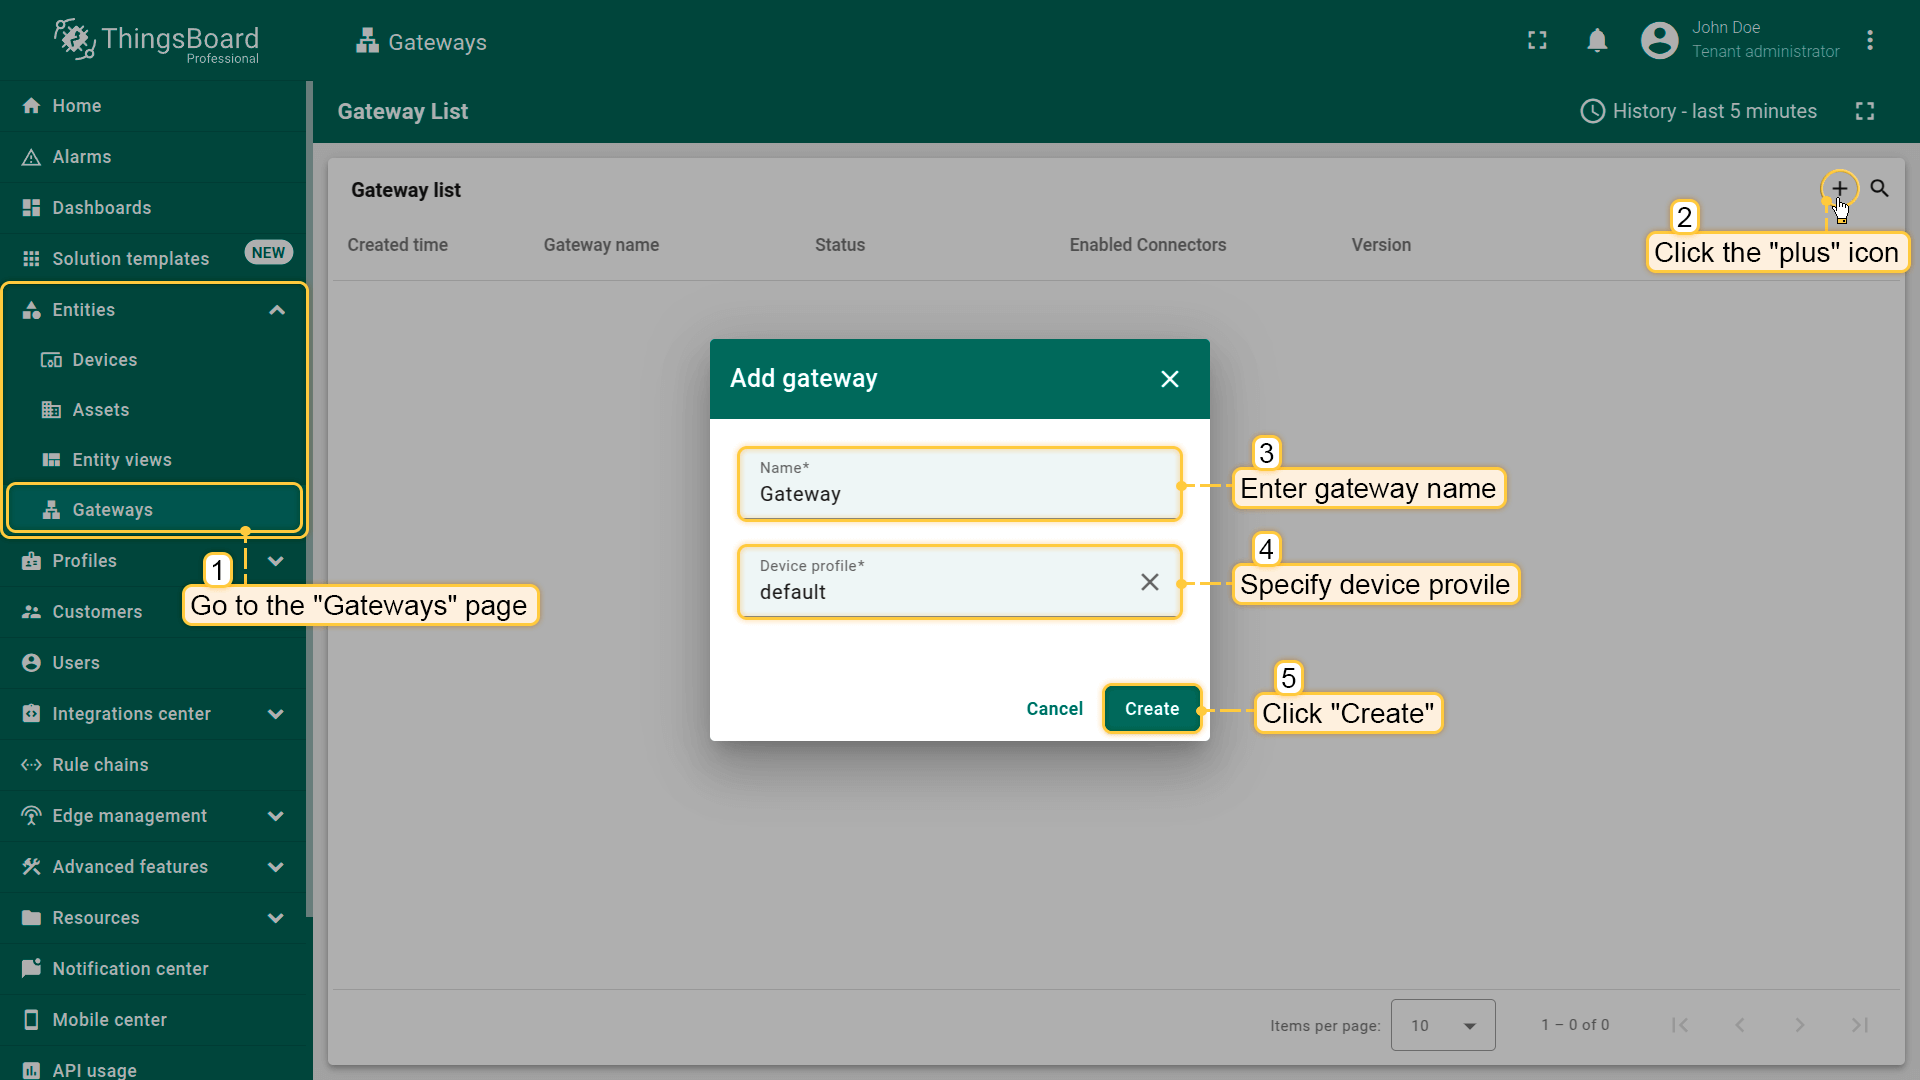This screenshot has width=1920, height=1080.
Task: Open Devices in the sidebar
Action: click(104, 360)
